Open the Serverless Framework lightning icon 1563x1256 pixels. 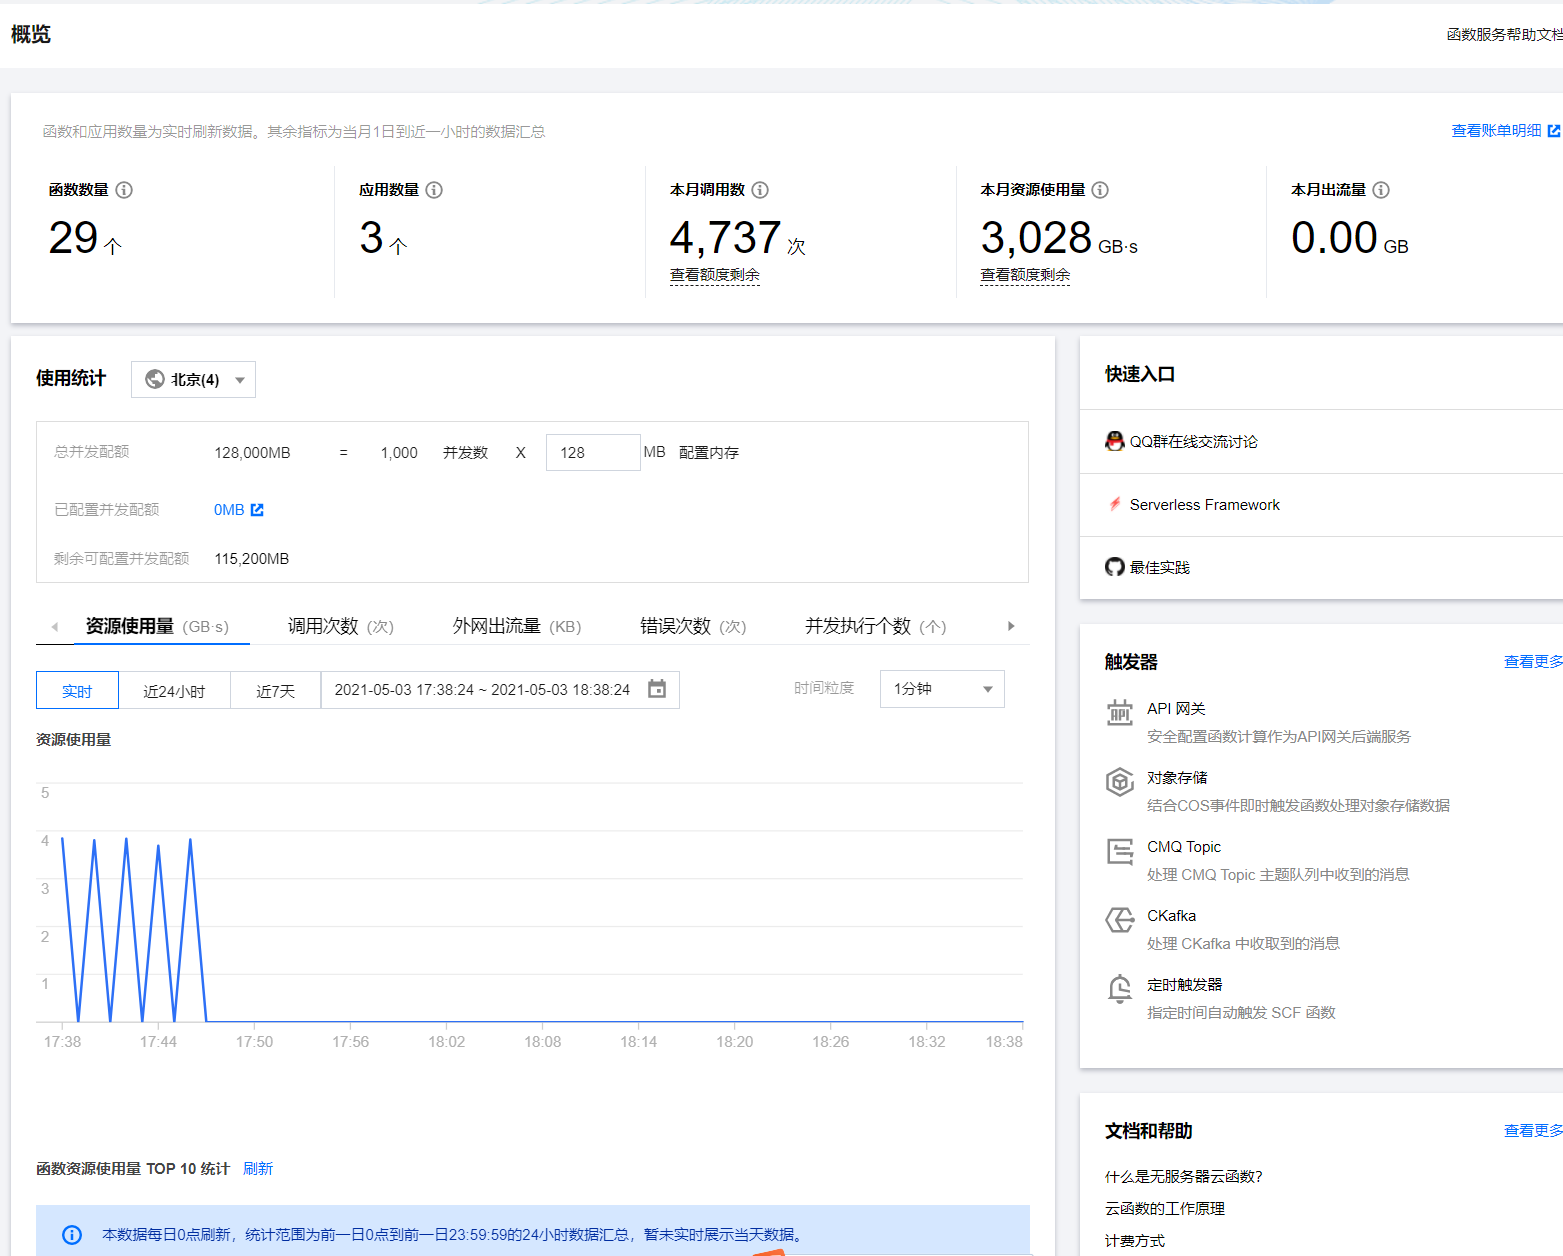pos(1114,504)
